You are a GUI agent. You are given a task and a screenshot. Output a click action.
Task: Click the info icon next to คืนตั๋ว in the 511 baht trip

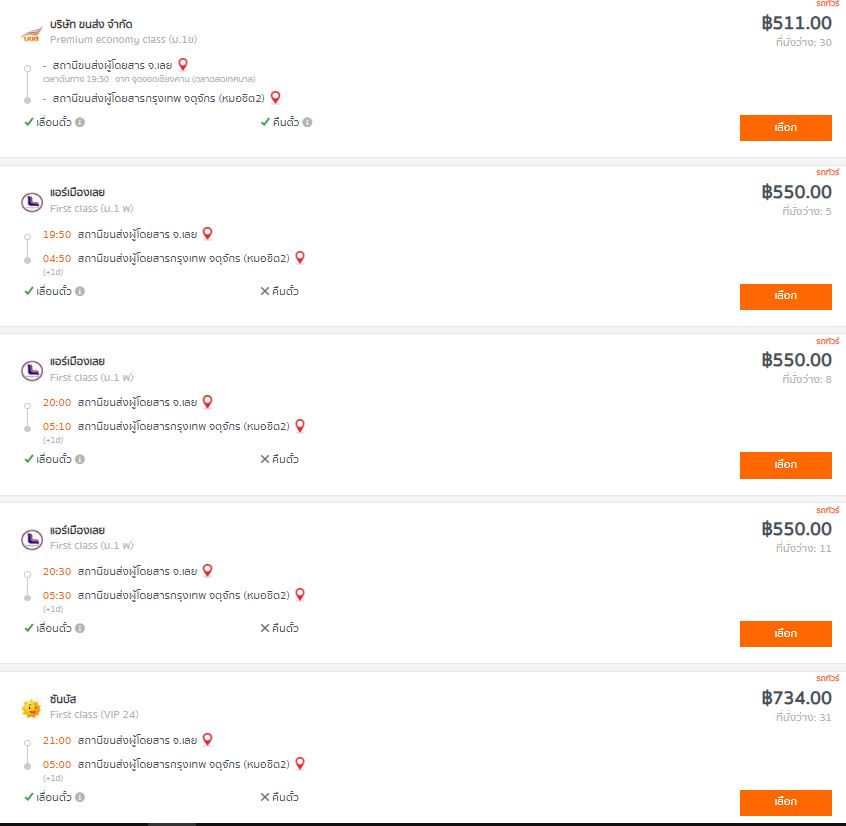click(x=307, y=122)
